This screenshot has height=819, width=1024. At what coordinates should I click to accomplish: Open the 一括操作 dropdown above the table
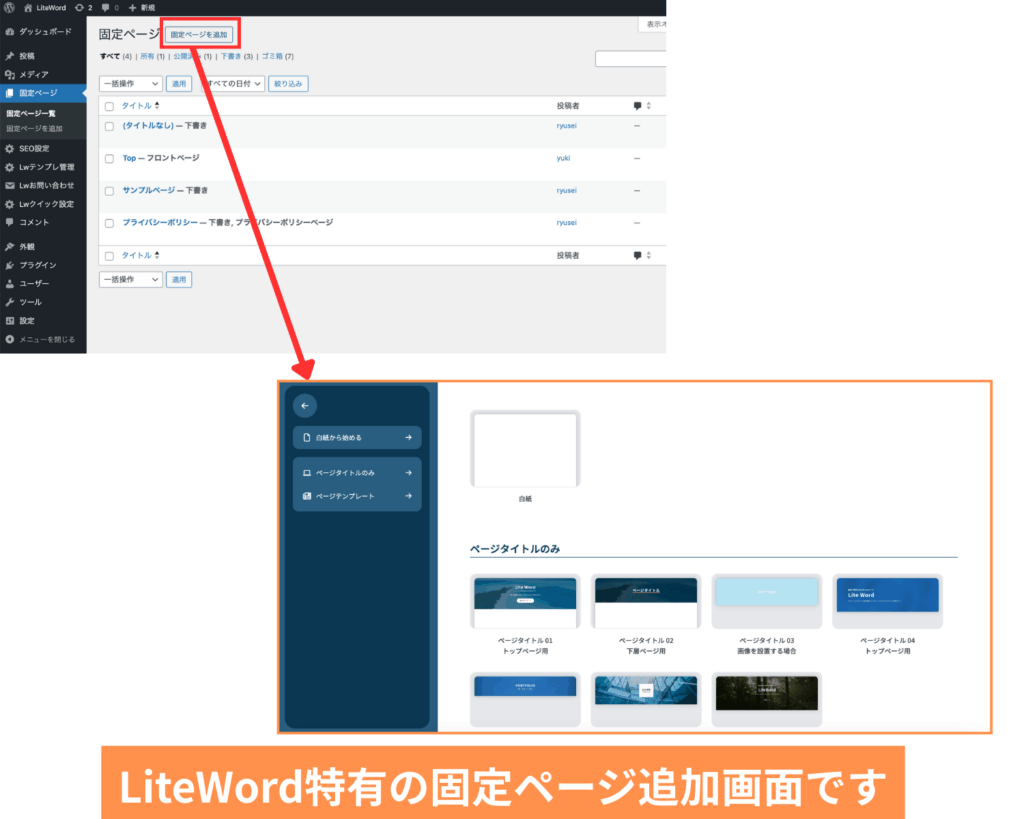[131, 84]
